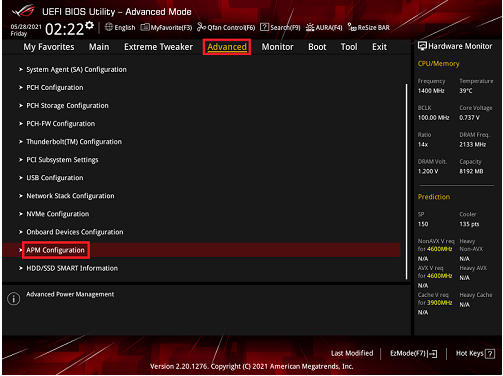Image resolution: width=503 pixels, height=376 pixels.
Task: Click the Prediction section heading
Action: 434,197
